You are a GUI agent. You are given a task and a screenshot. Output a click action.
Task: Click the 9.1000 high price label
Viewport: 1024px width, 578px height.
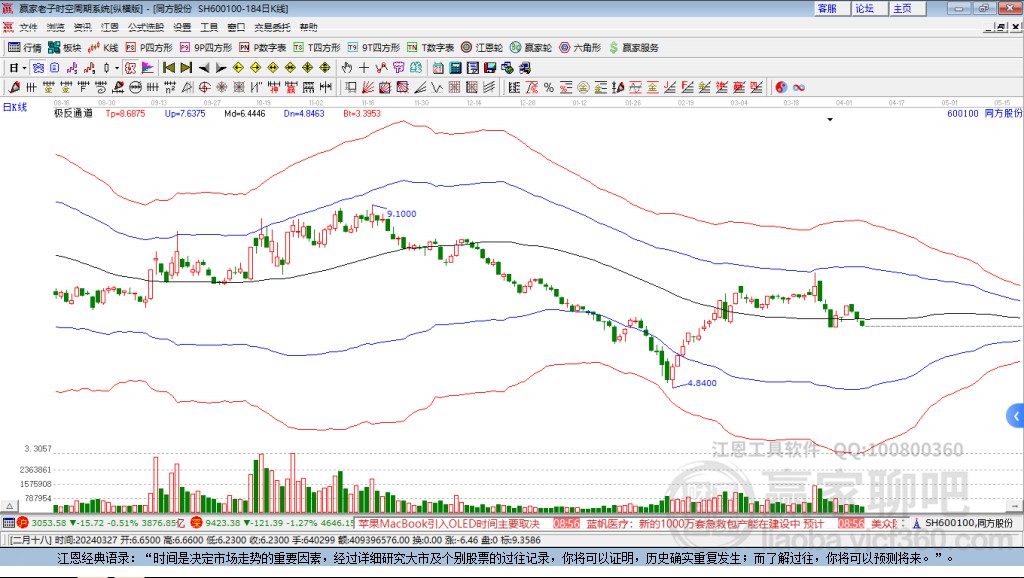coord(402,214)
